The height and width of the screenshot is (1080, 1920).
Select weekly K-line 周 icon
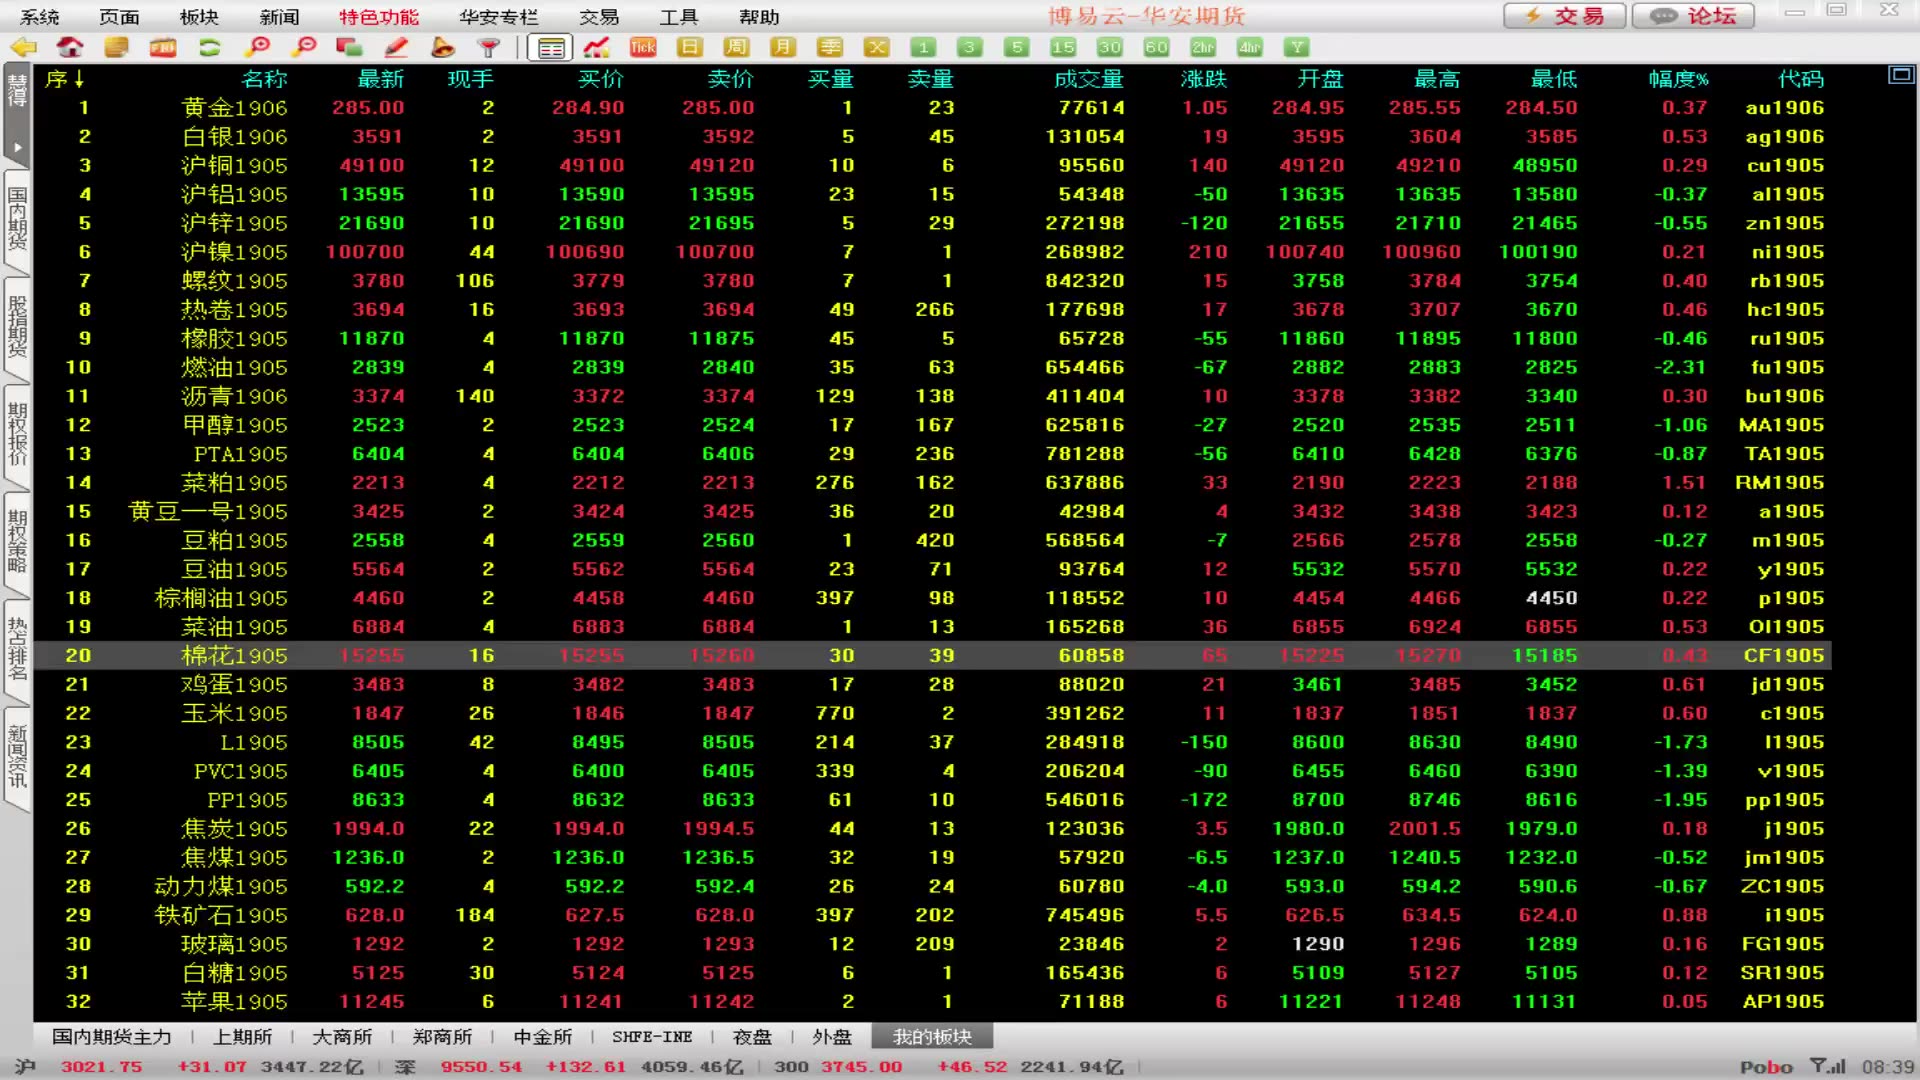click(x=737, y=47)
